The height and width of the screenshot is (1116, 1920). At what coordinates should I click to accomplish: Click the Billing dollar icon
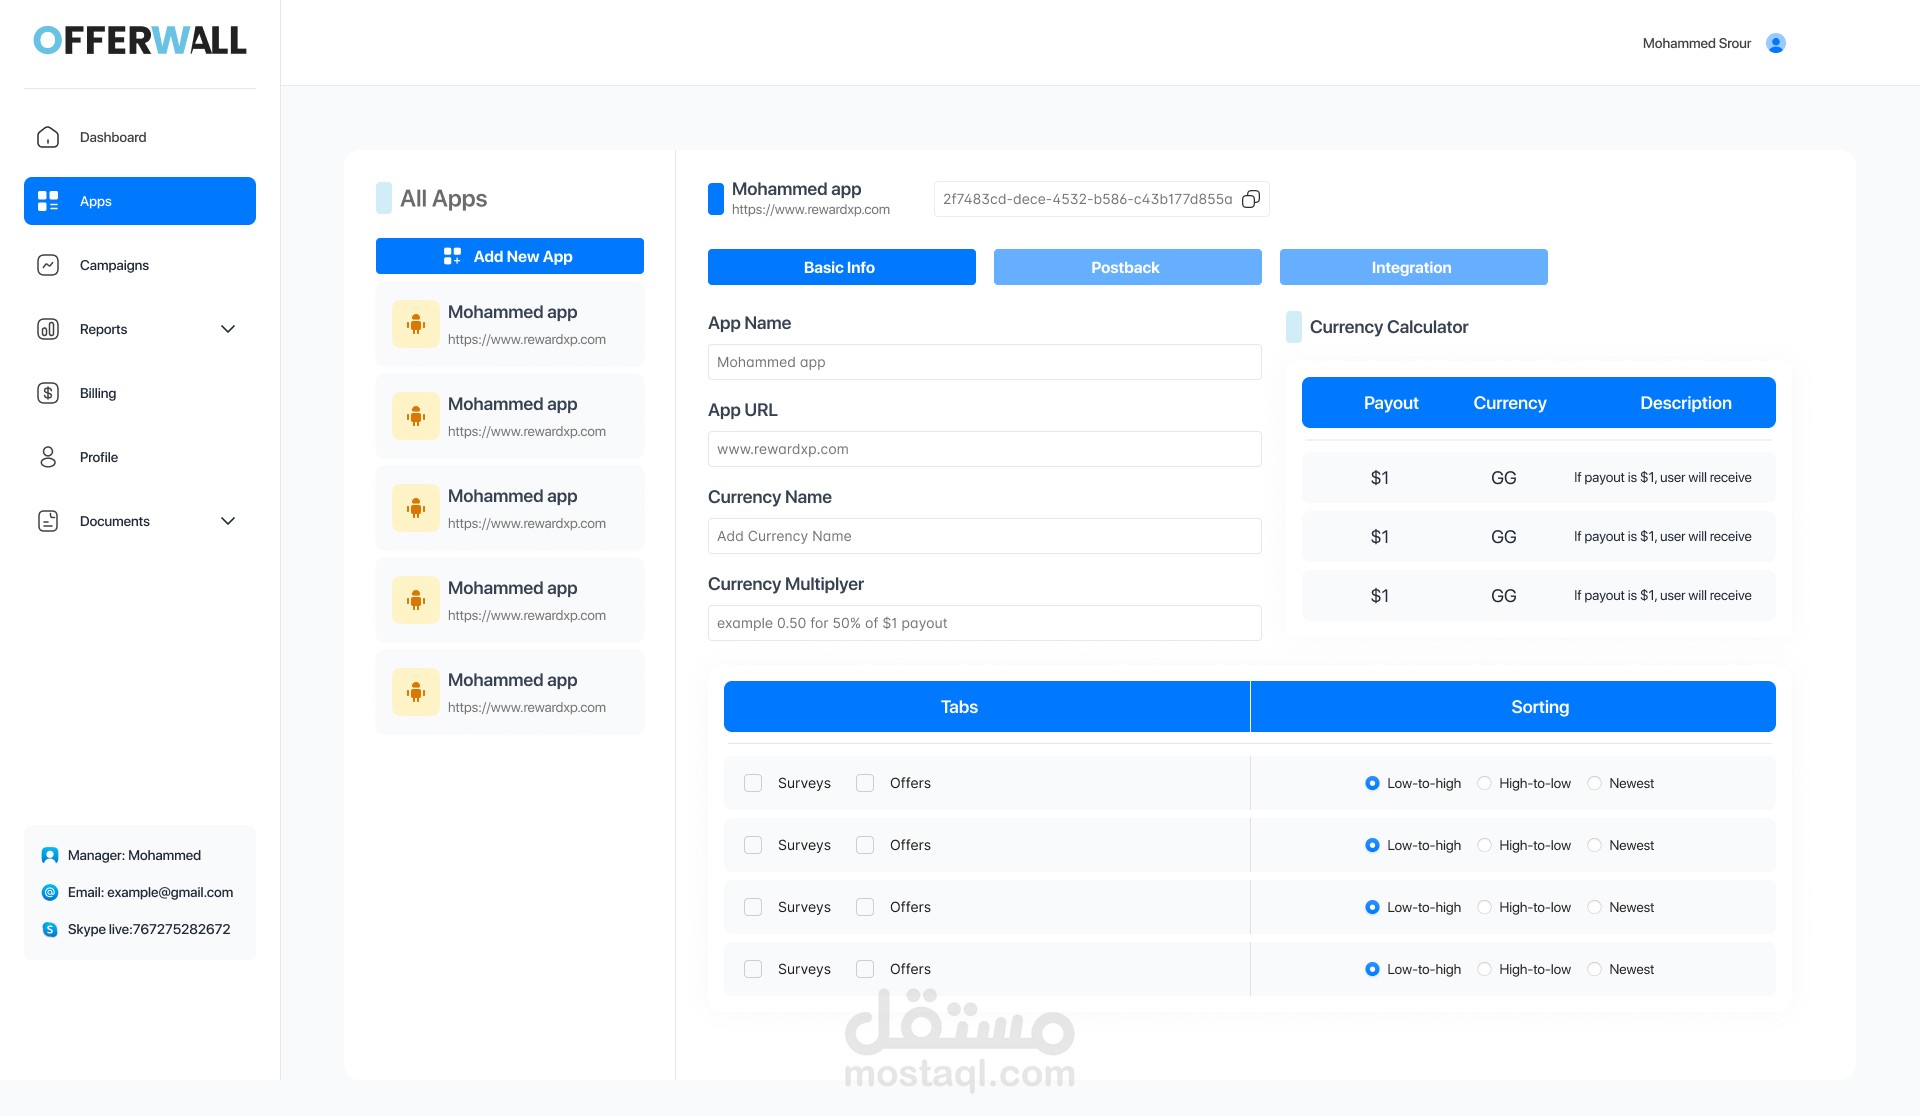[48, 393]
